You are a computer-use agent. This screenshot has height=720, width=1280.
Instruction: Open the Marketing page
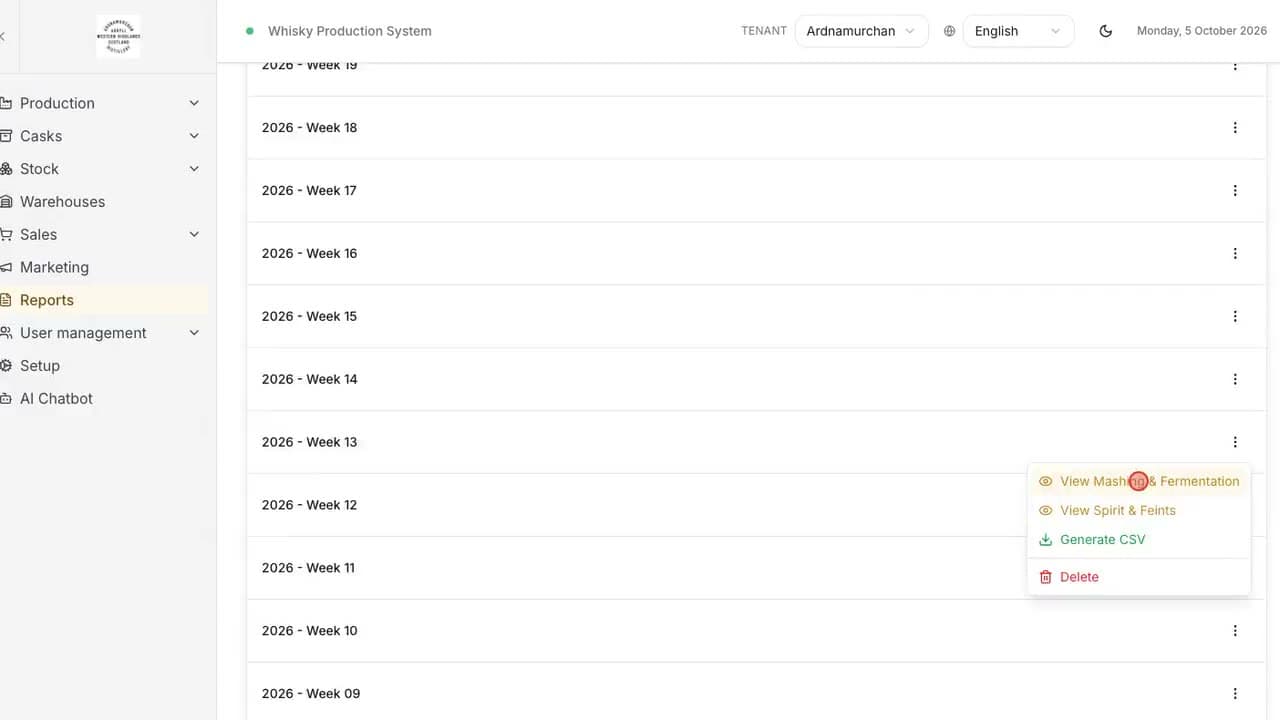(54, 267)
